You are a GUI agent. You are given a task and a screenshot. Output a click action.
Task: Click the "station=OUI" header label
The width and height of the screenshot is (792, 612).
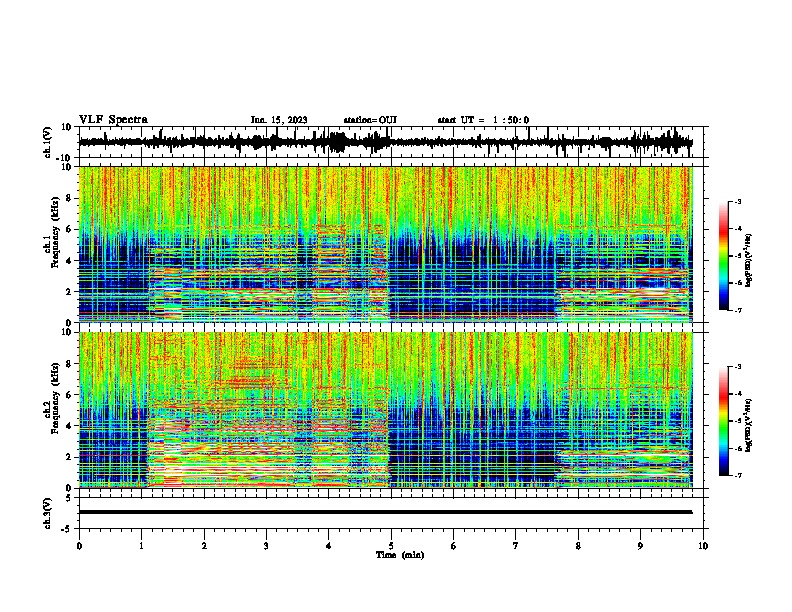point(370,120)
